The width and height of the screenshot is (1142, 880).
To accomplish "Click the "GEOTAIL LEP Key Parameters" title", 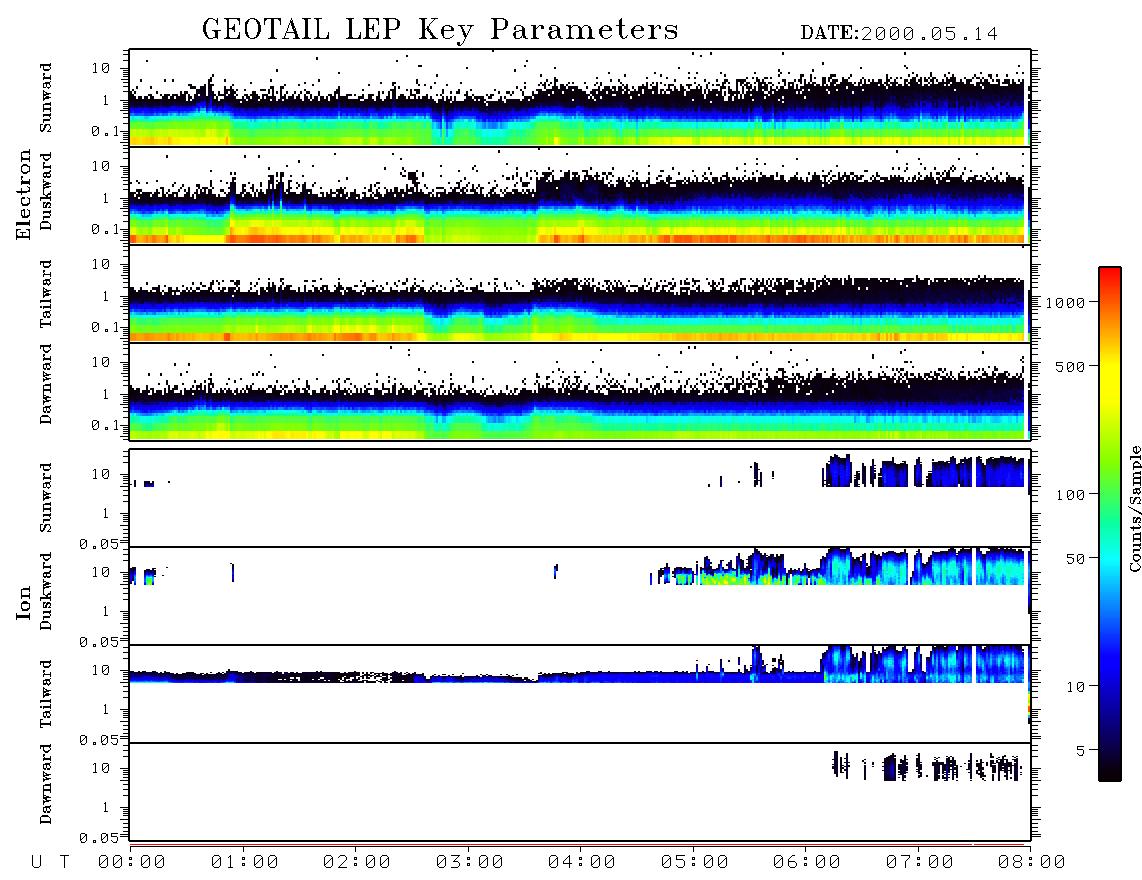I will point(440,30).
